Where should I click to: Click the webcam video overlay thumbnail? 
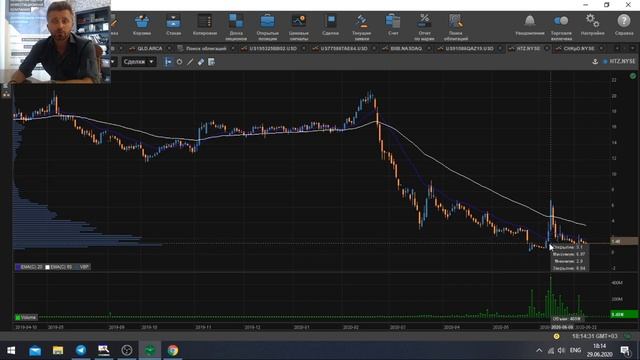(56, 41)
